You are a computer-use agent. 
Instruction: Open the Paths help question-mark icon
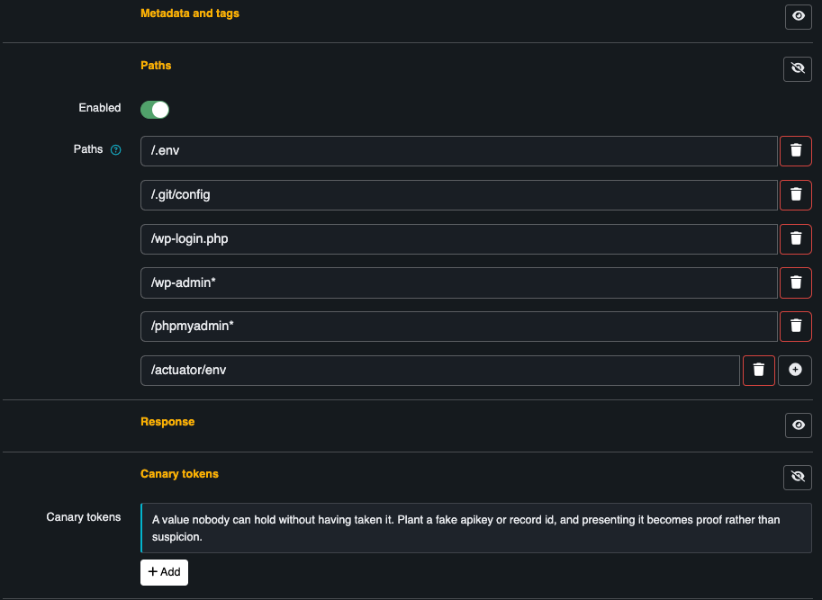point(116,150)
